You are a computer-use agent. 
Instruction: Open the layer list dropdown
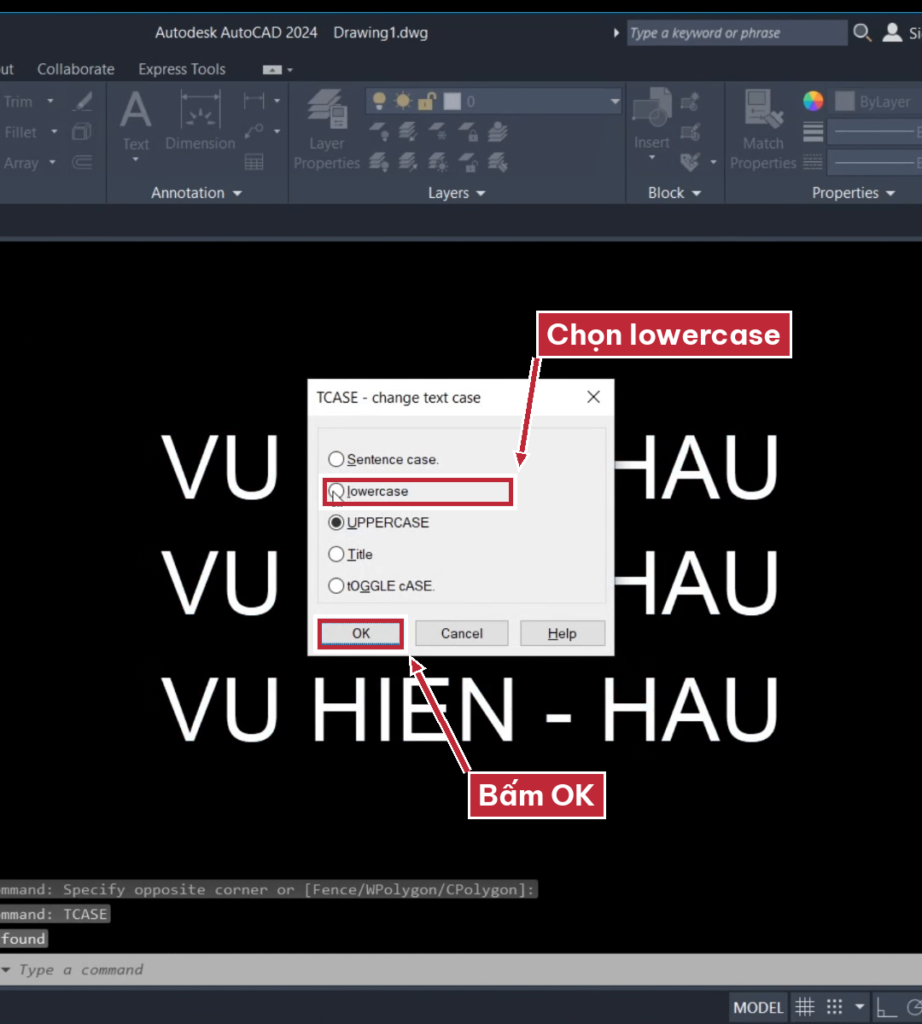coord(614,101)
